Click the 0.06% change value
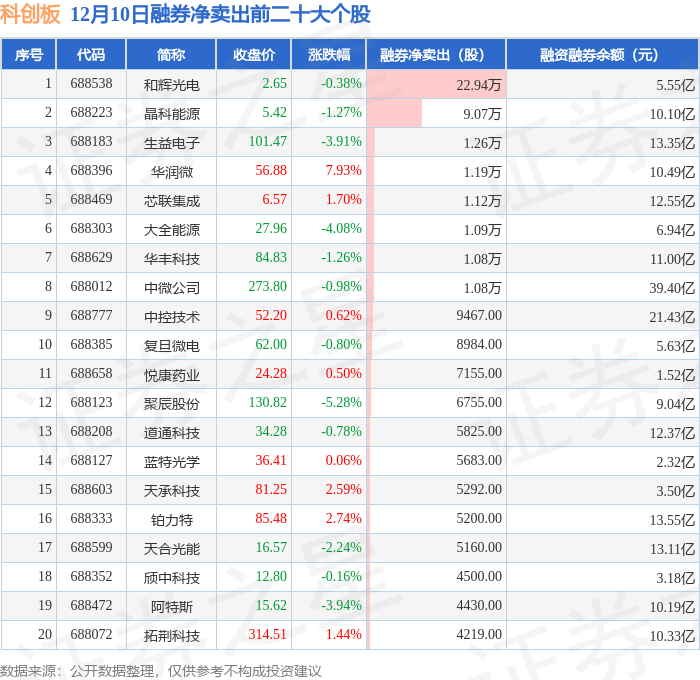 [x=343, y=461]
